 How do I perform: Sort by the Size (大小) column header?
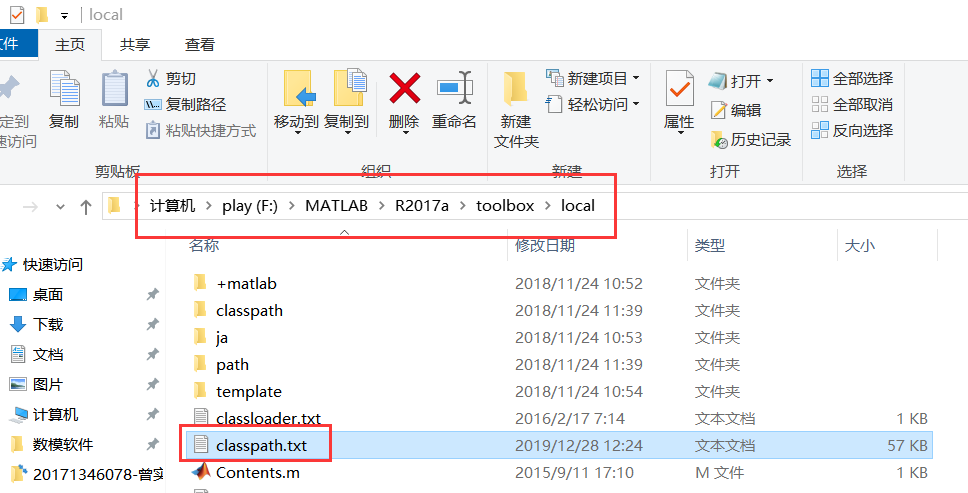(860, 246)
